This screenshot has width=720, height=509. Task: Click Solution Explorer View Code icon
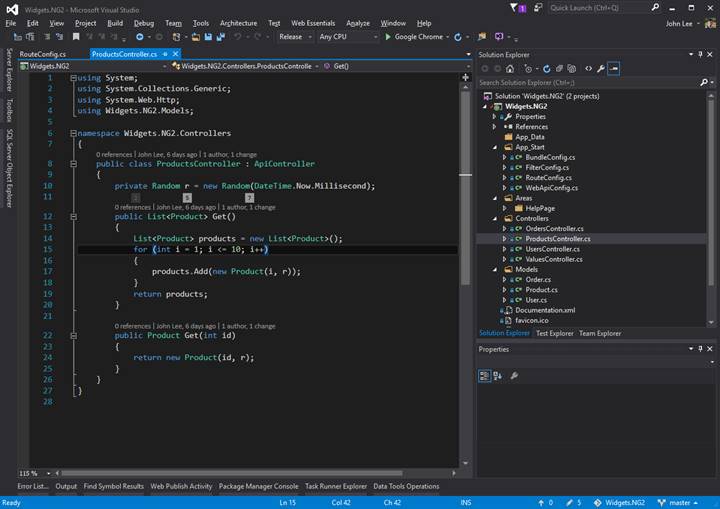[x=588, y=69]
